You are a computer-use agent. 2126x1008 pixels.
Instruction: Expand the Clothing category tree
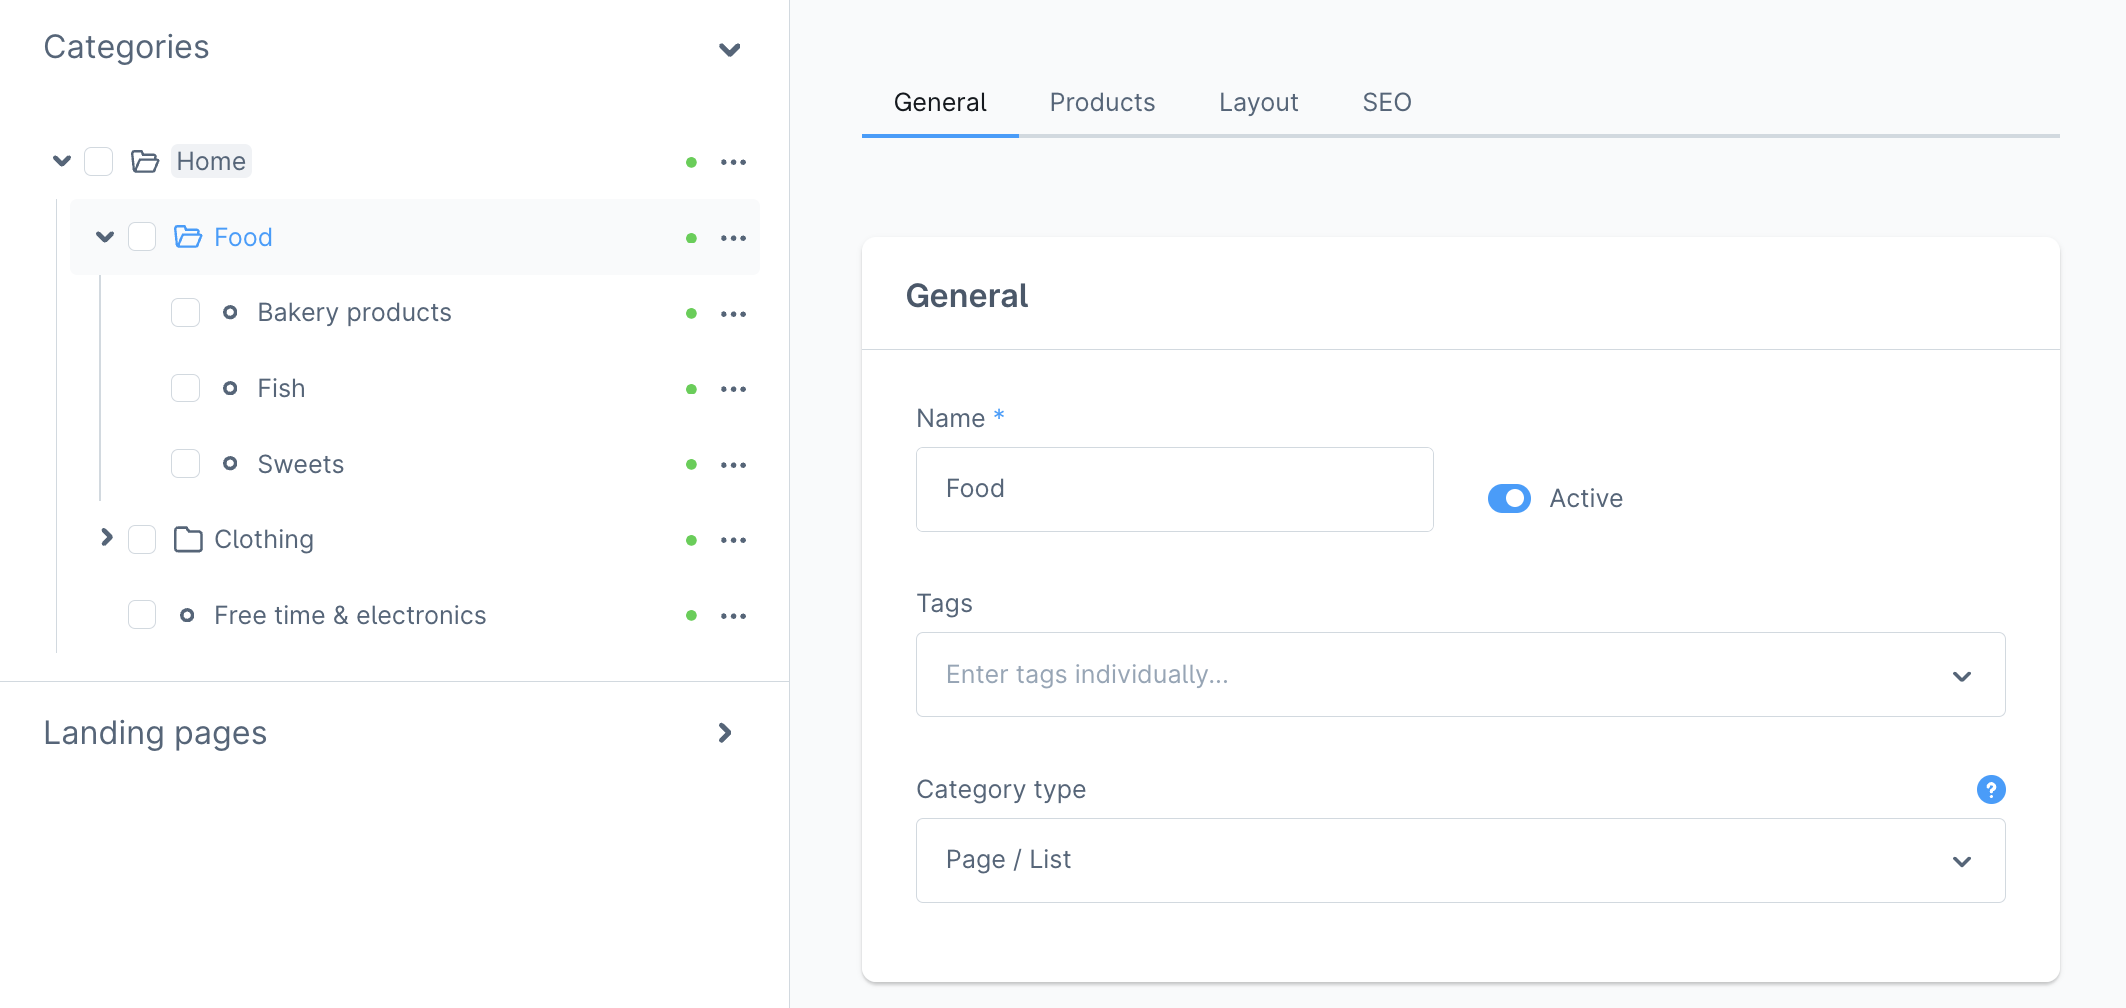pos(106,538)
